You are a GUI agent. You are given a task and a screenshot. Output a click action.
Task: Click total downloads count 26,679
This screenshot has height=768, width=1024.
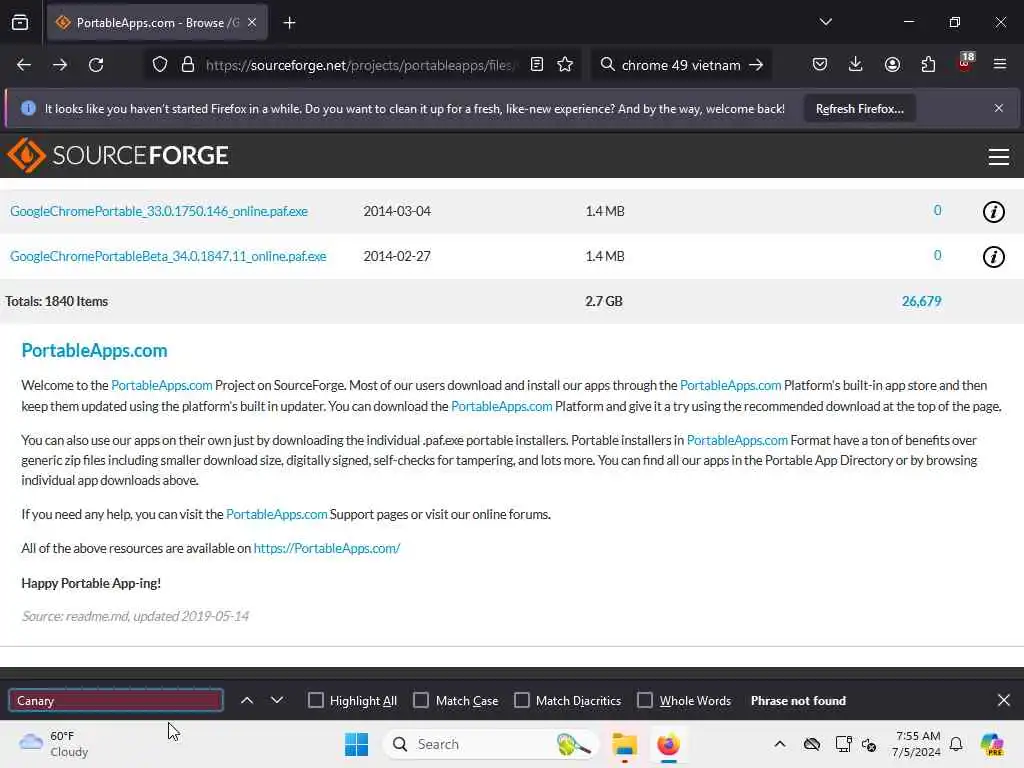pyautogui.click(x=921, y=301)
